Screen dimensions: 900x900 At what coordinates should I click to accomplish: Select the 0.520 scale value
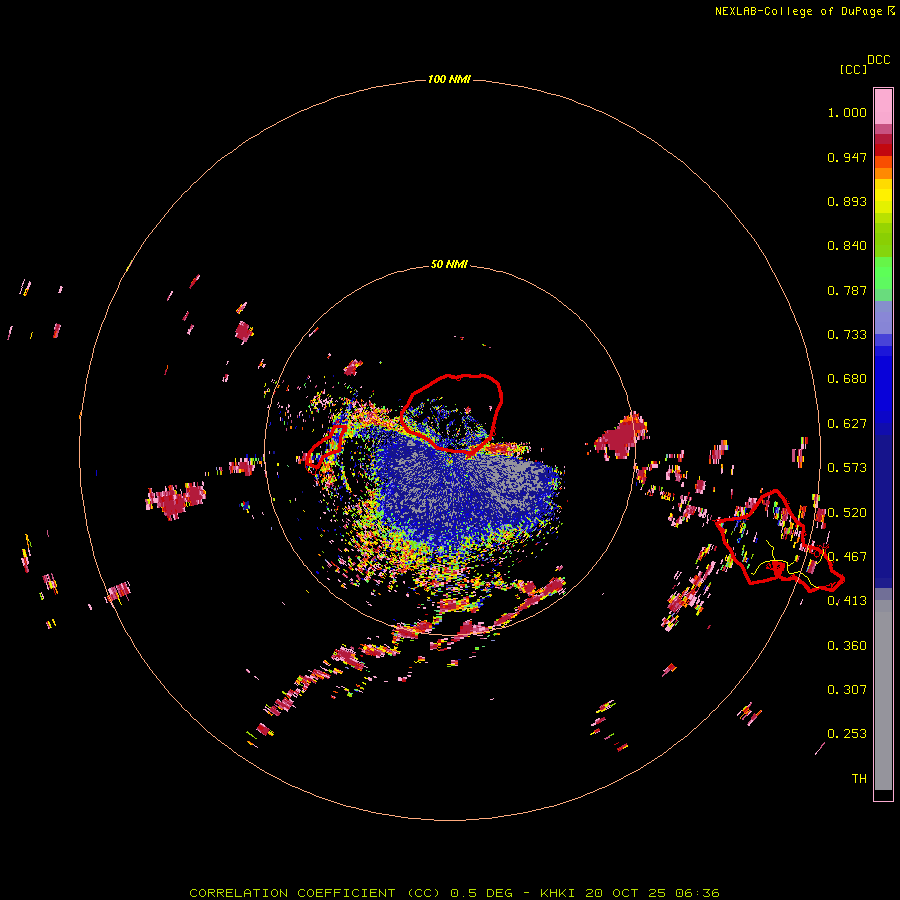pos(847,513)
